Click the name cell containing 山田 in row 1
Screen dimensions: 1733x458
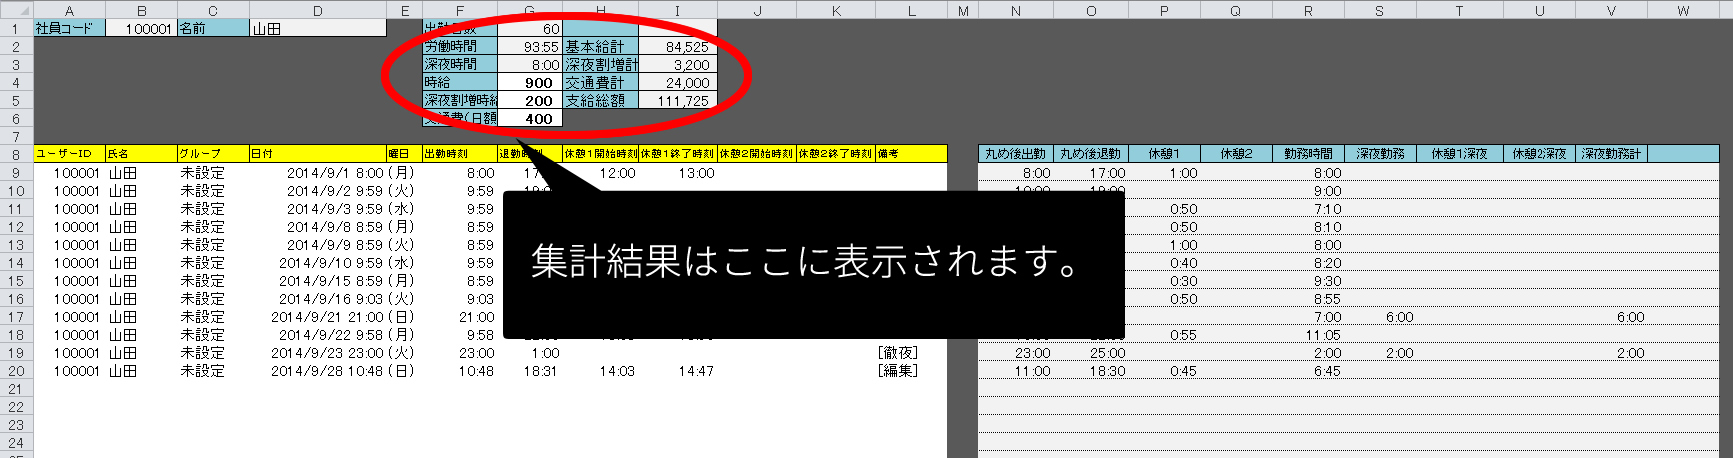pyautogui.click(x=317, y=28)
